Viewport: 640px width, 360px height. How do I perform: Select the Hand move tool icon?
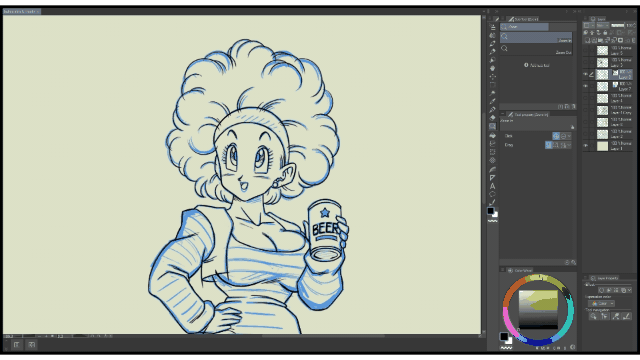coord(493,68)
